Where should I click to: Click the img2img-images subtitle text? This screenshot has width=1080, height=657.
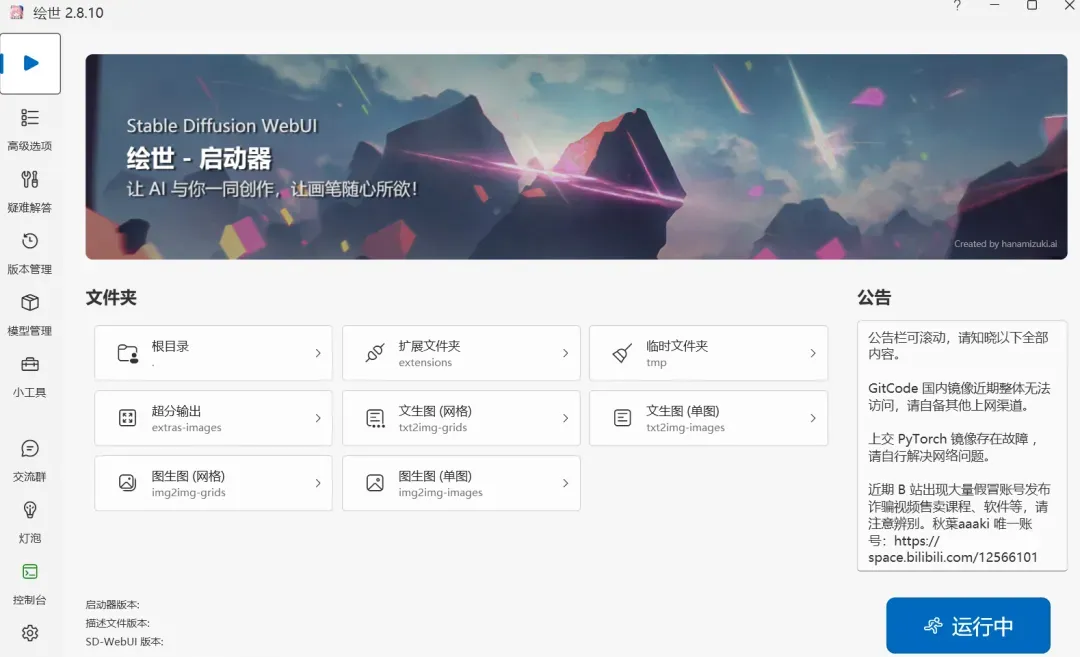pyautogui.click(x=440, y=492)
